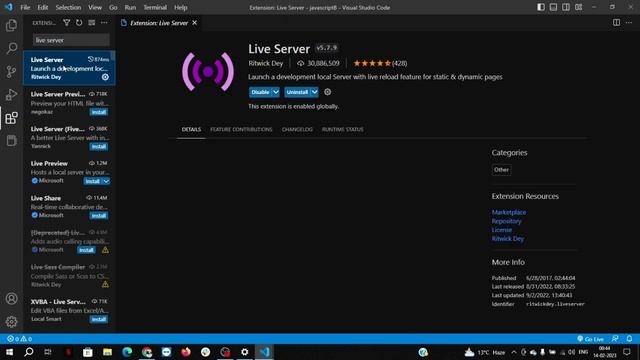Expand the Uninstall dropdown arrow

[314, 92]
